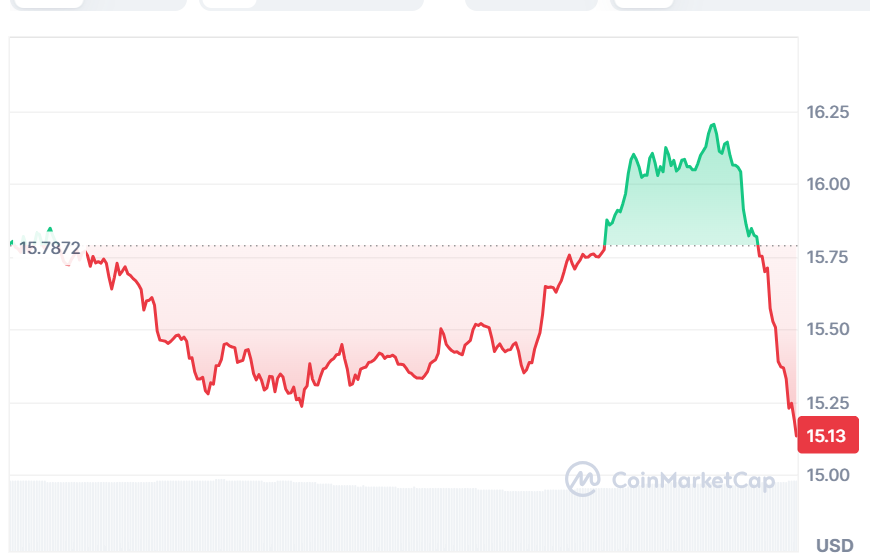This screenshot has height=559, width=870.
Task: Click the CoinMarketCap watermark logo icon
Action: point(582,479)
